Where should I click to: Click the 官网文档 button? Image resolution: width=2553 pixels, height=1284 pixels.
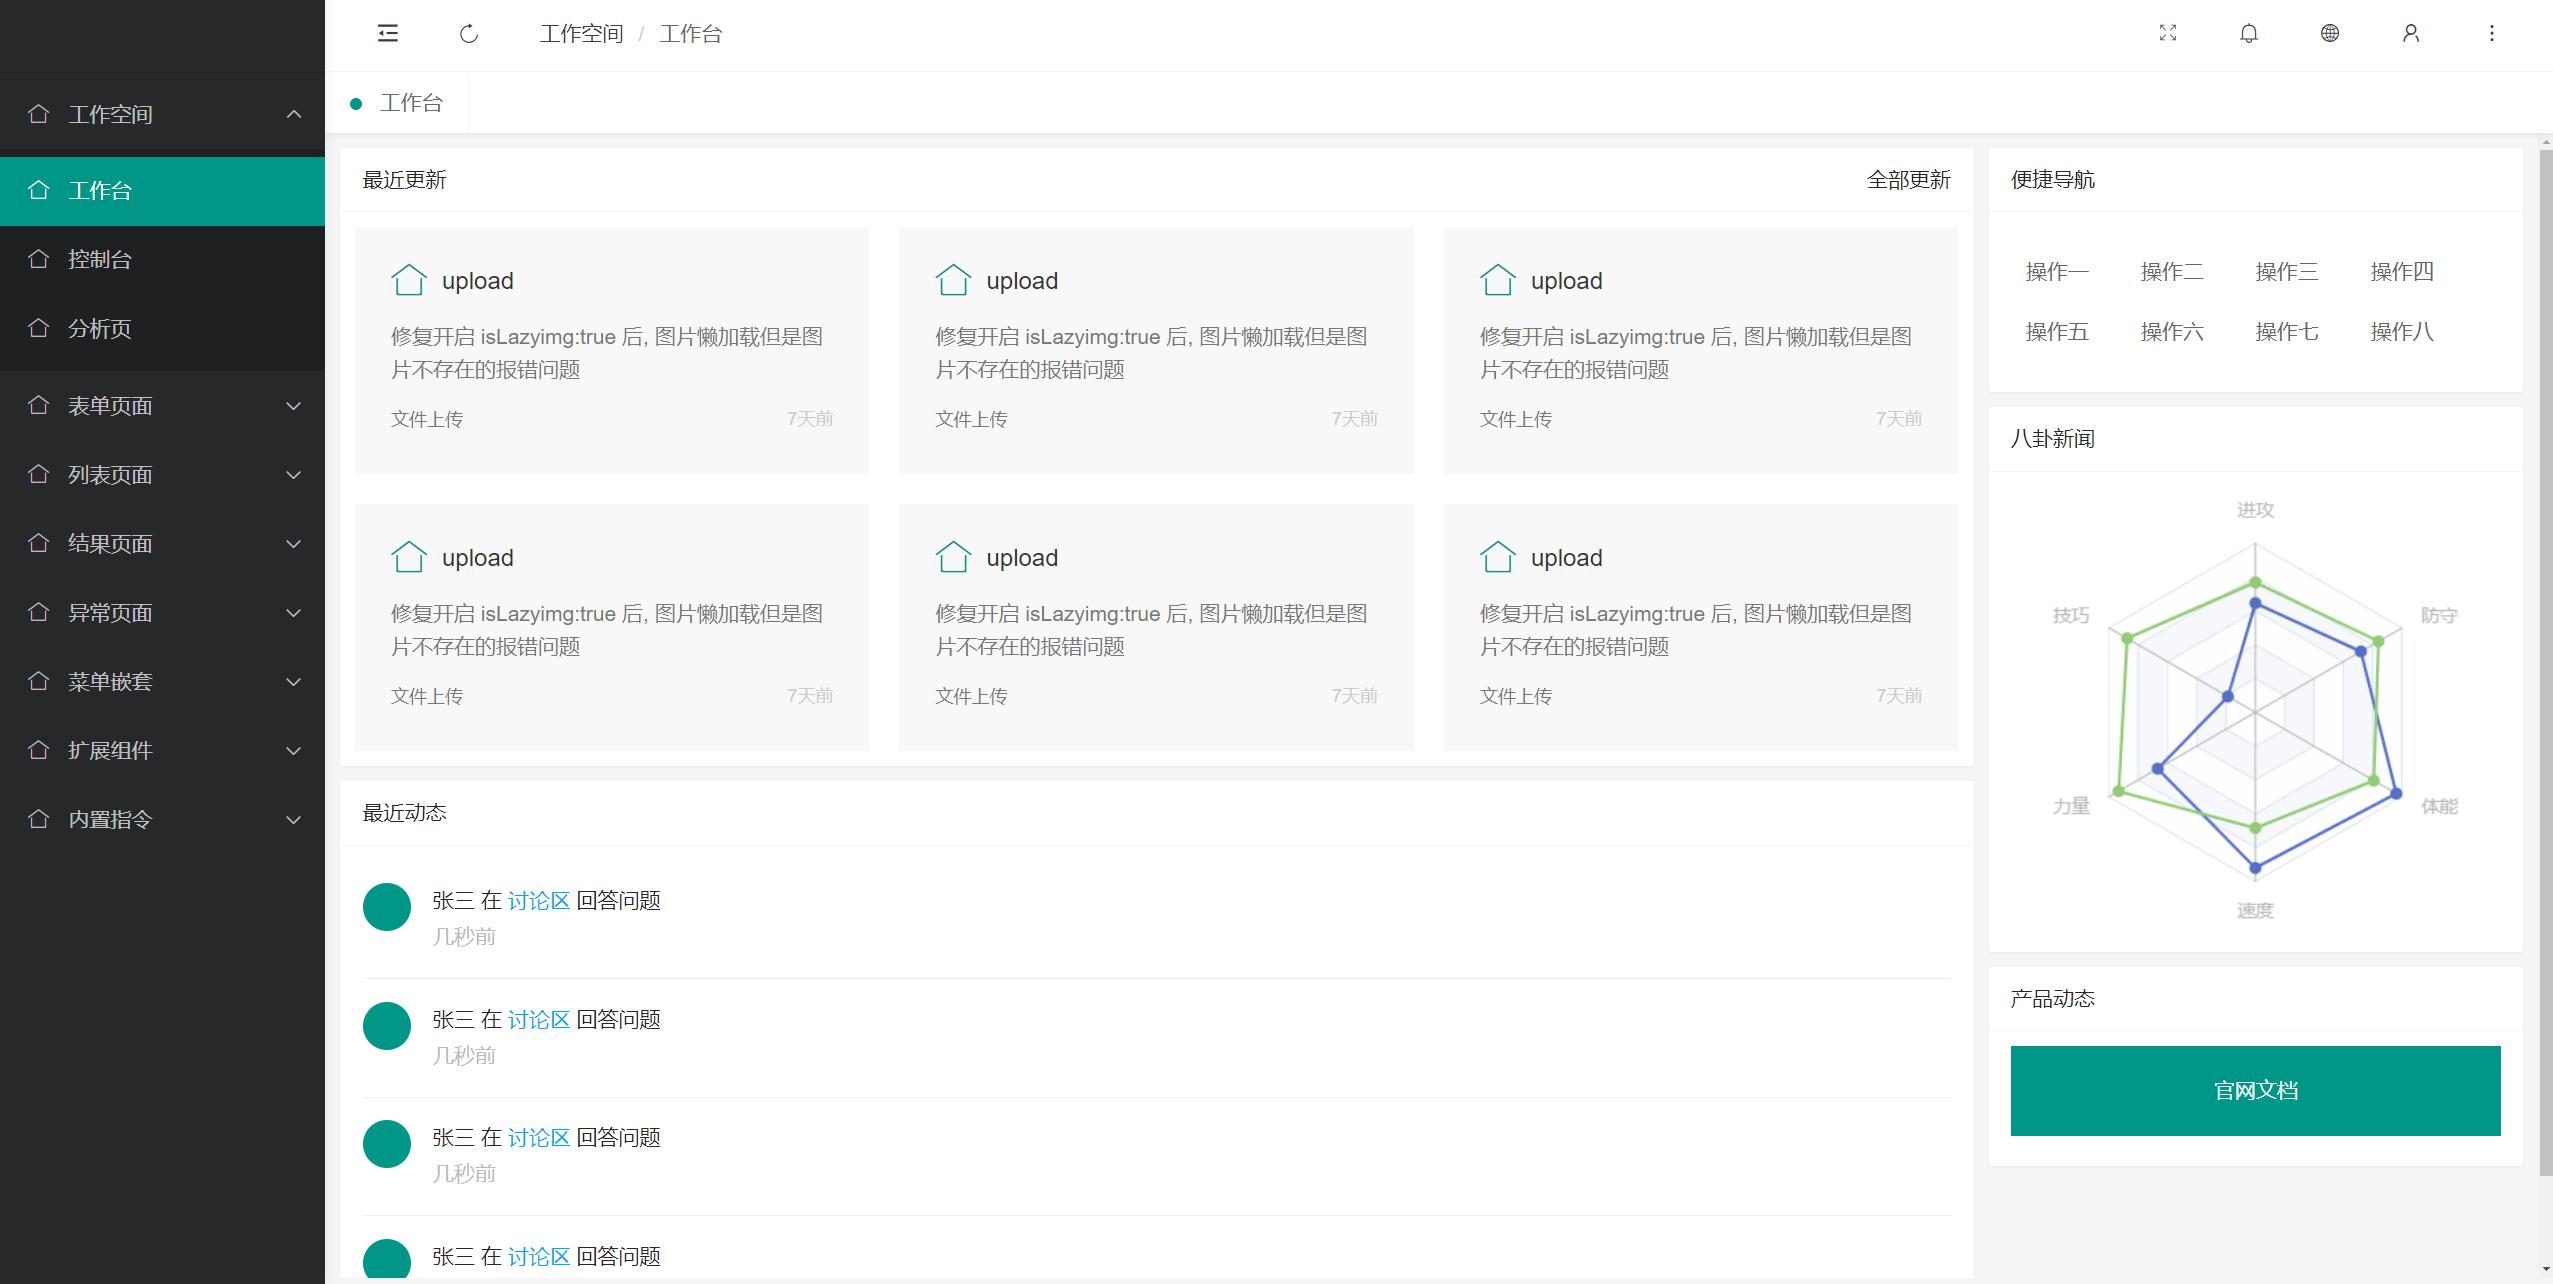click(2255, 1090)
